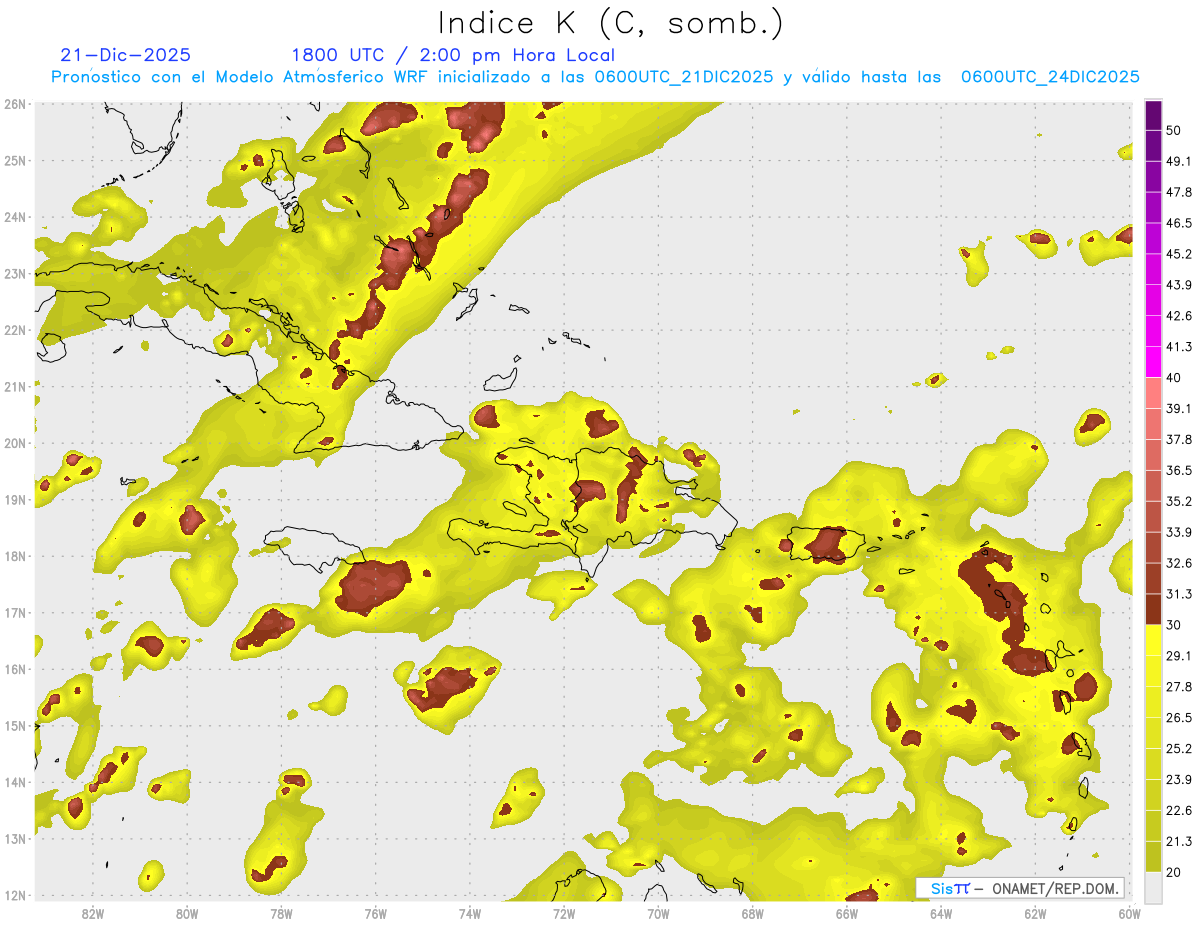Click the "68W" longitude label
The height and width of the screenshot is (927, 1200).
pyautogui.click(x=753, y=913)
